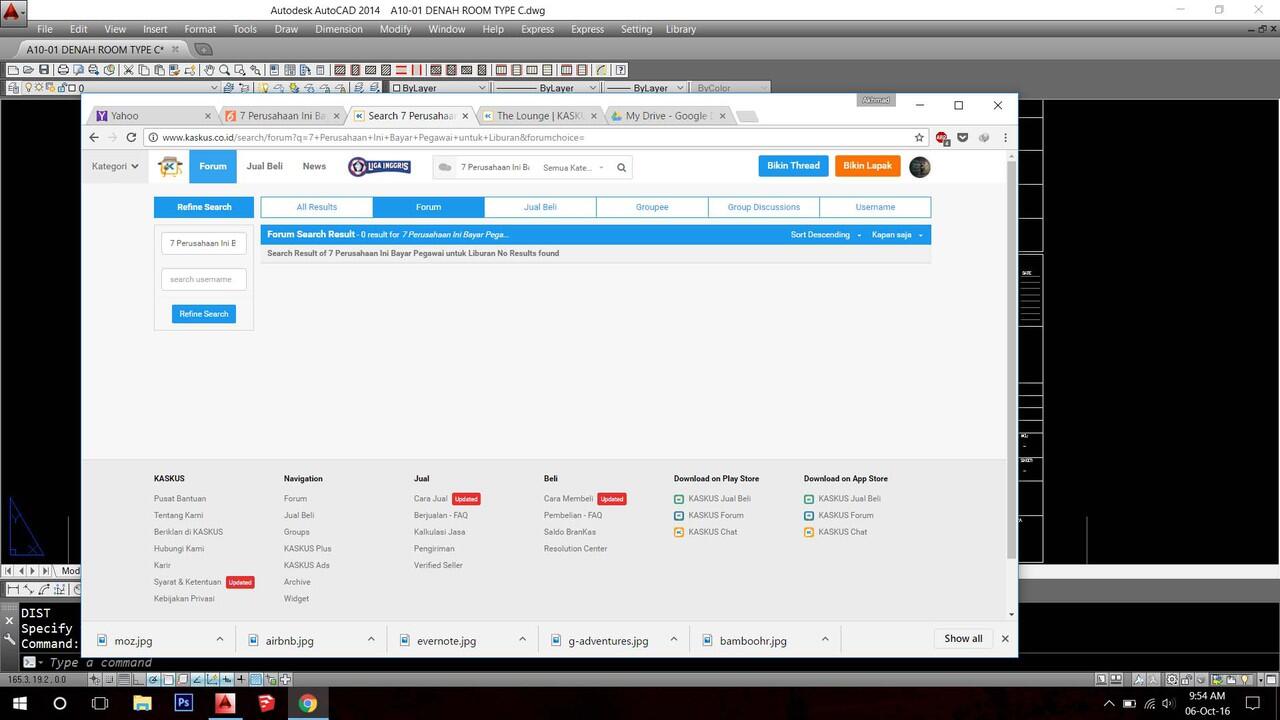Click the Chrome reload page icon
1280x720 pixels.
131,137
